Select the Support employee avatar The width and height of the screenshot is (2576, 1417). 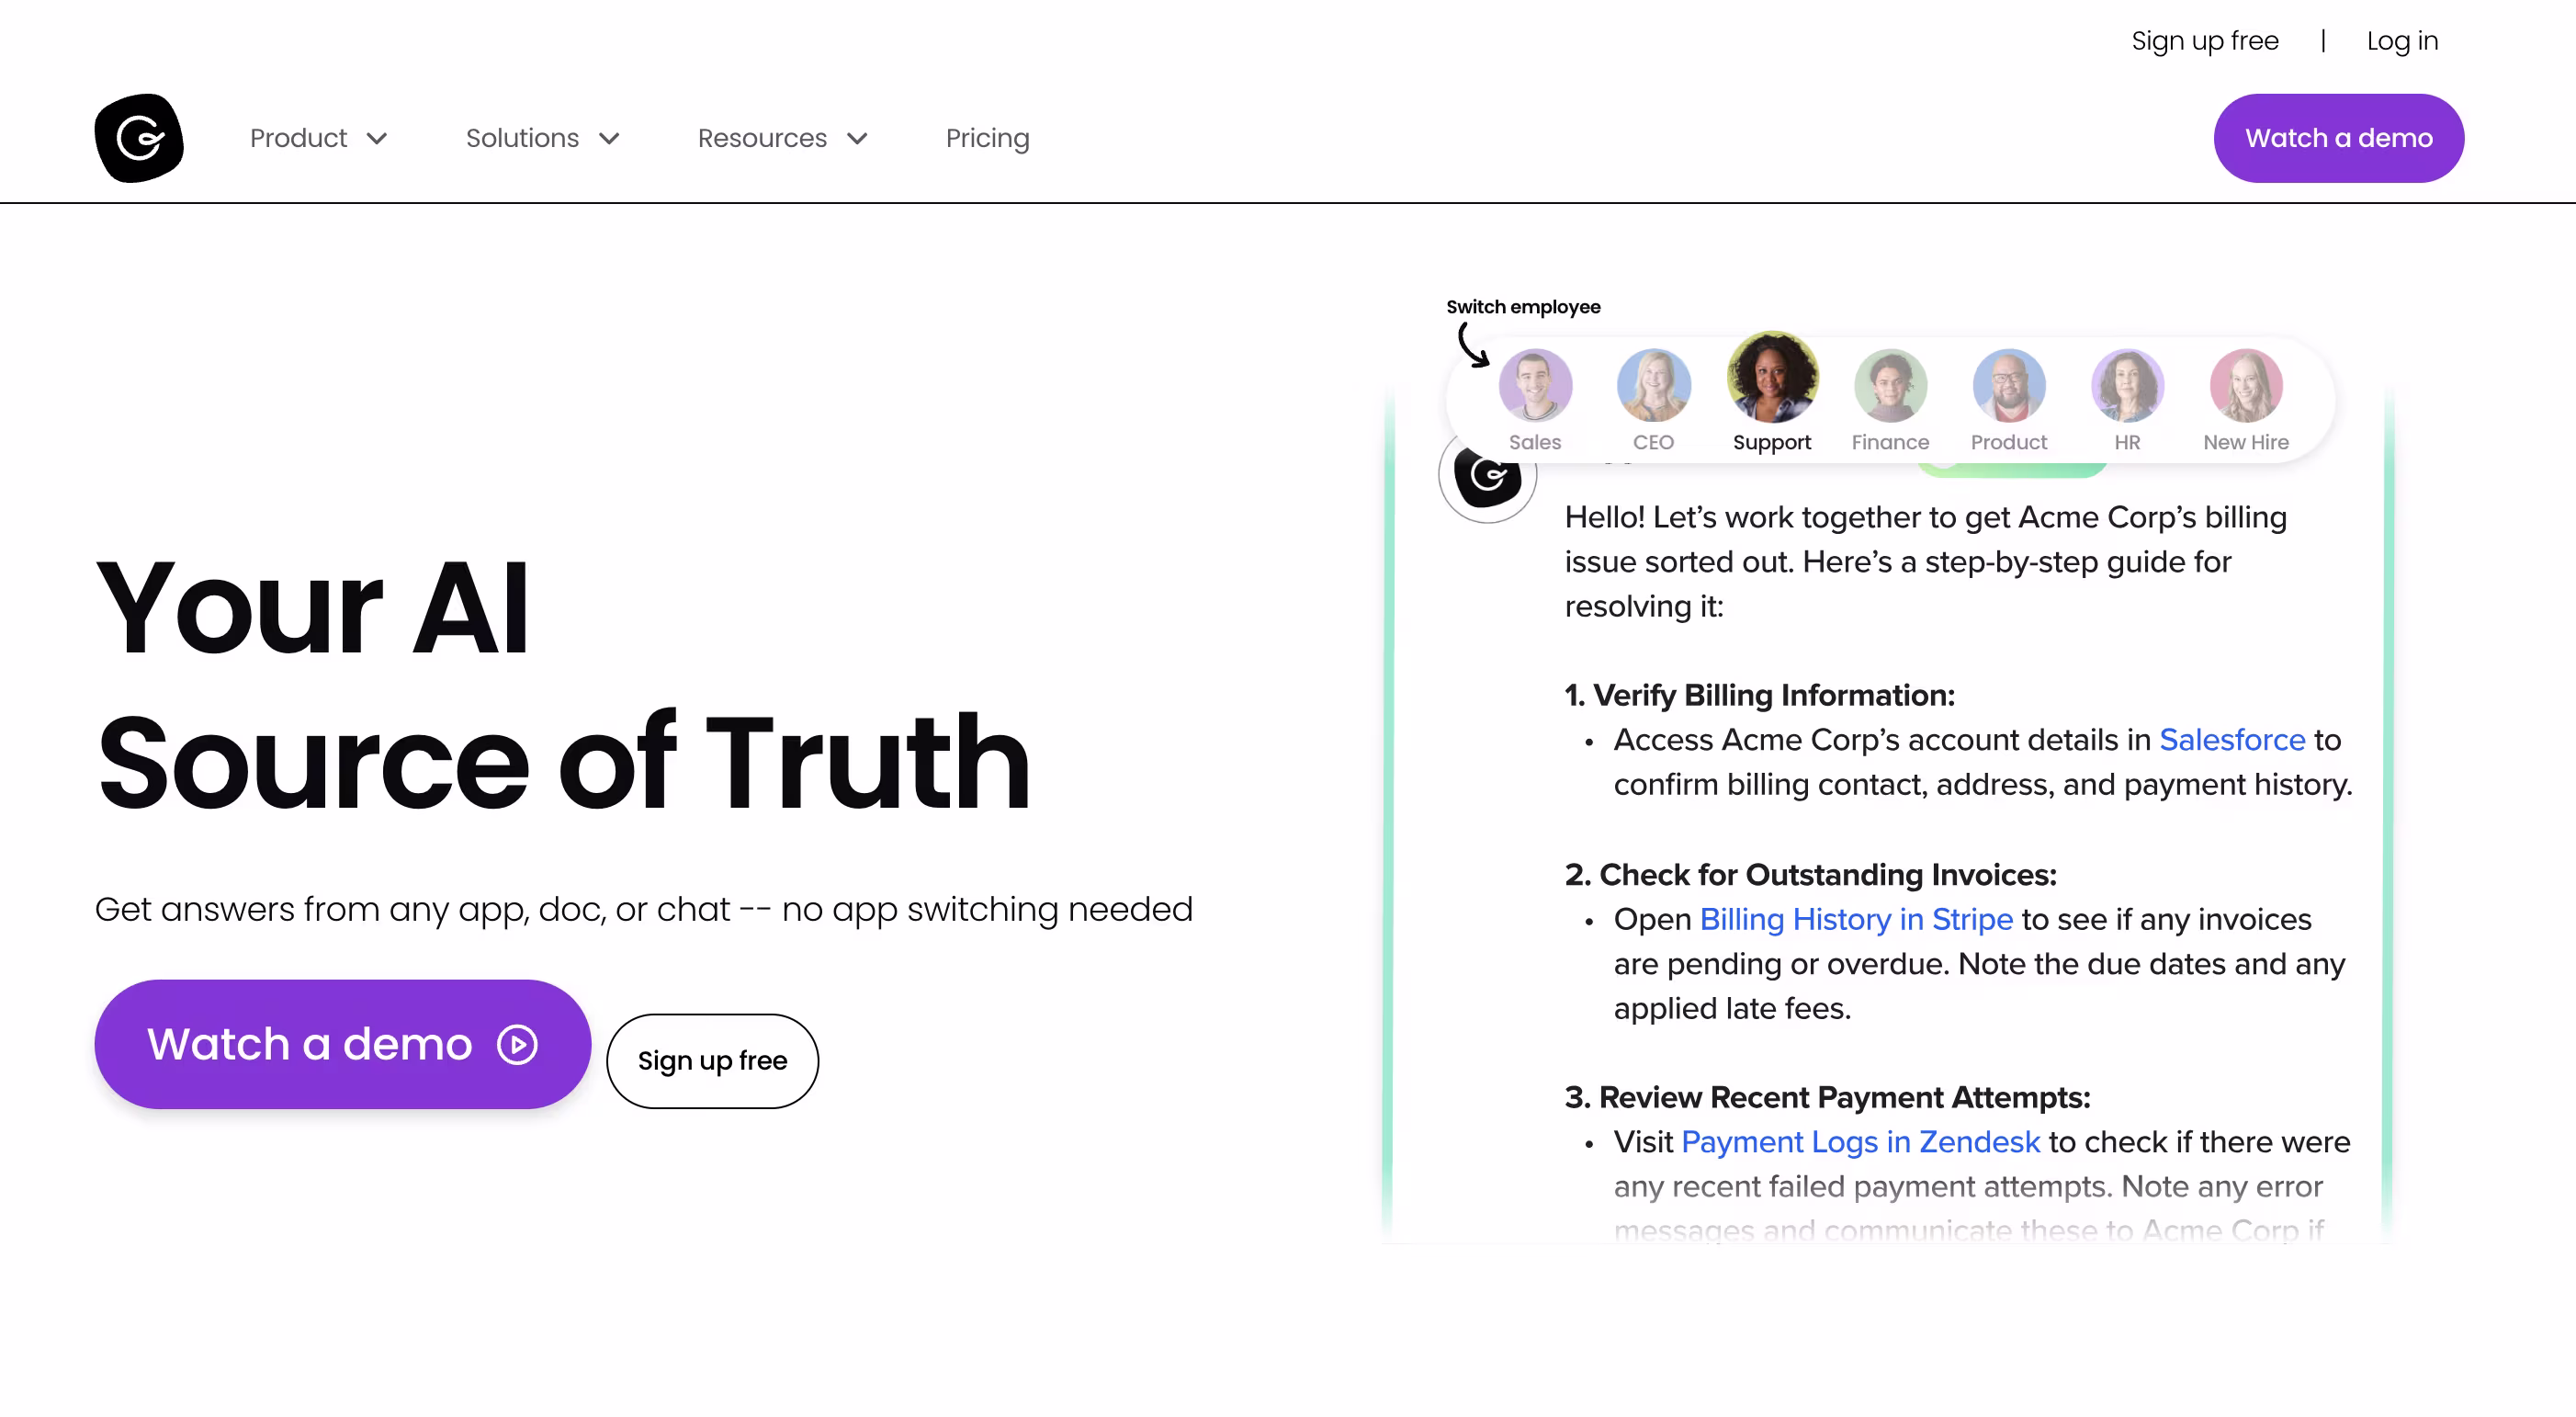click(x=1772, y=378)
